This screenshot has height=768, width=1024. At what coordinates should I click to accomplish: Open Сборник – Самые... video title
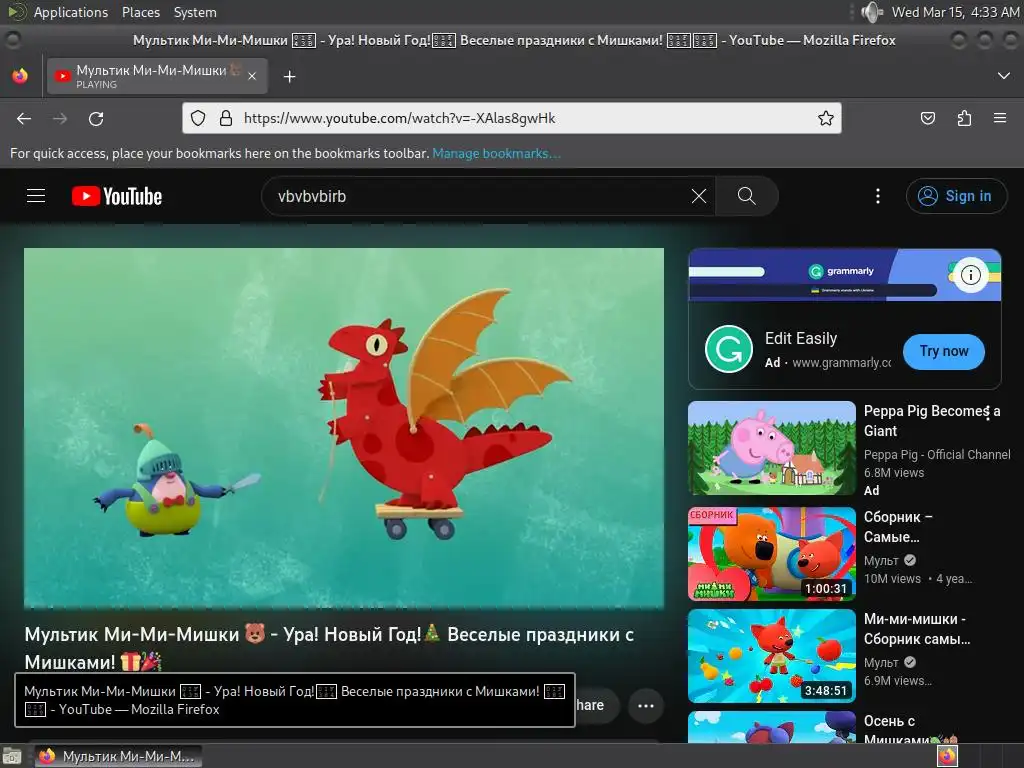point(898,527)
